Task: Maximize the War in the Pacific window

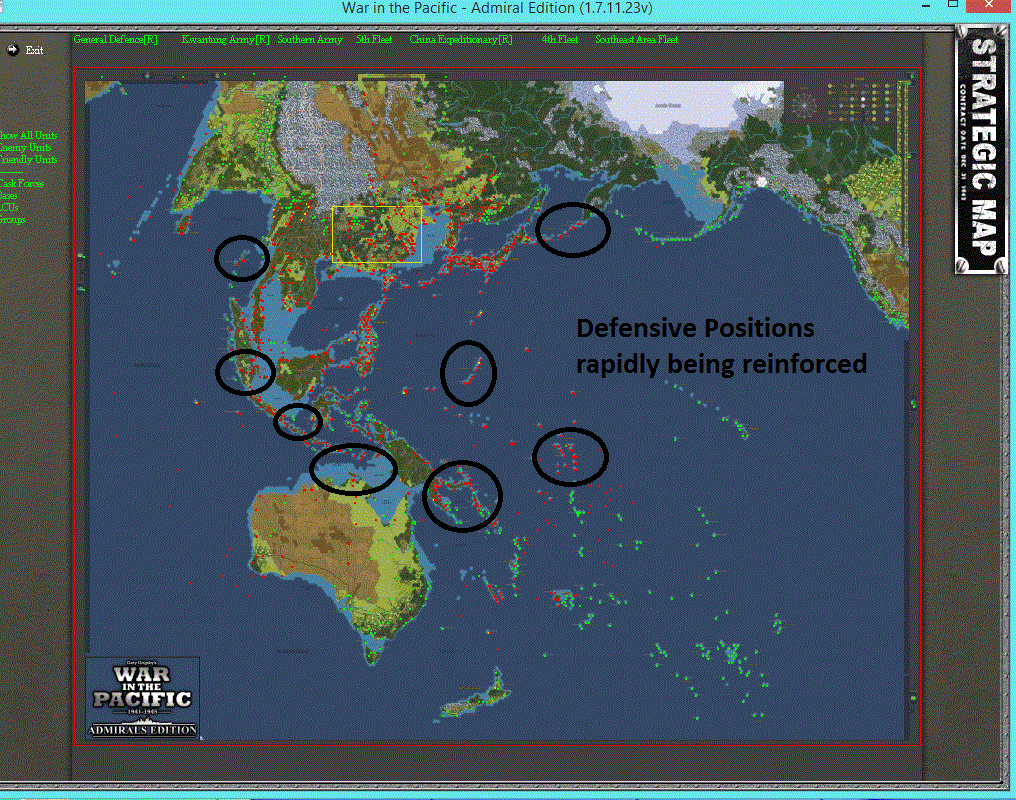Action: click(x=952, y=5)
